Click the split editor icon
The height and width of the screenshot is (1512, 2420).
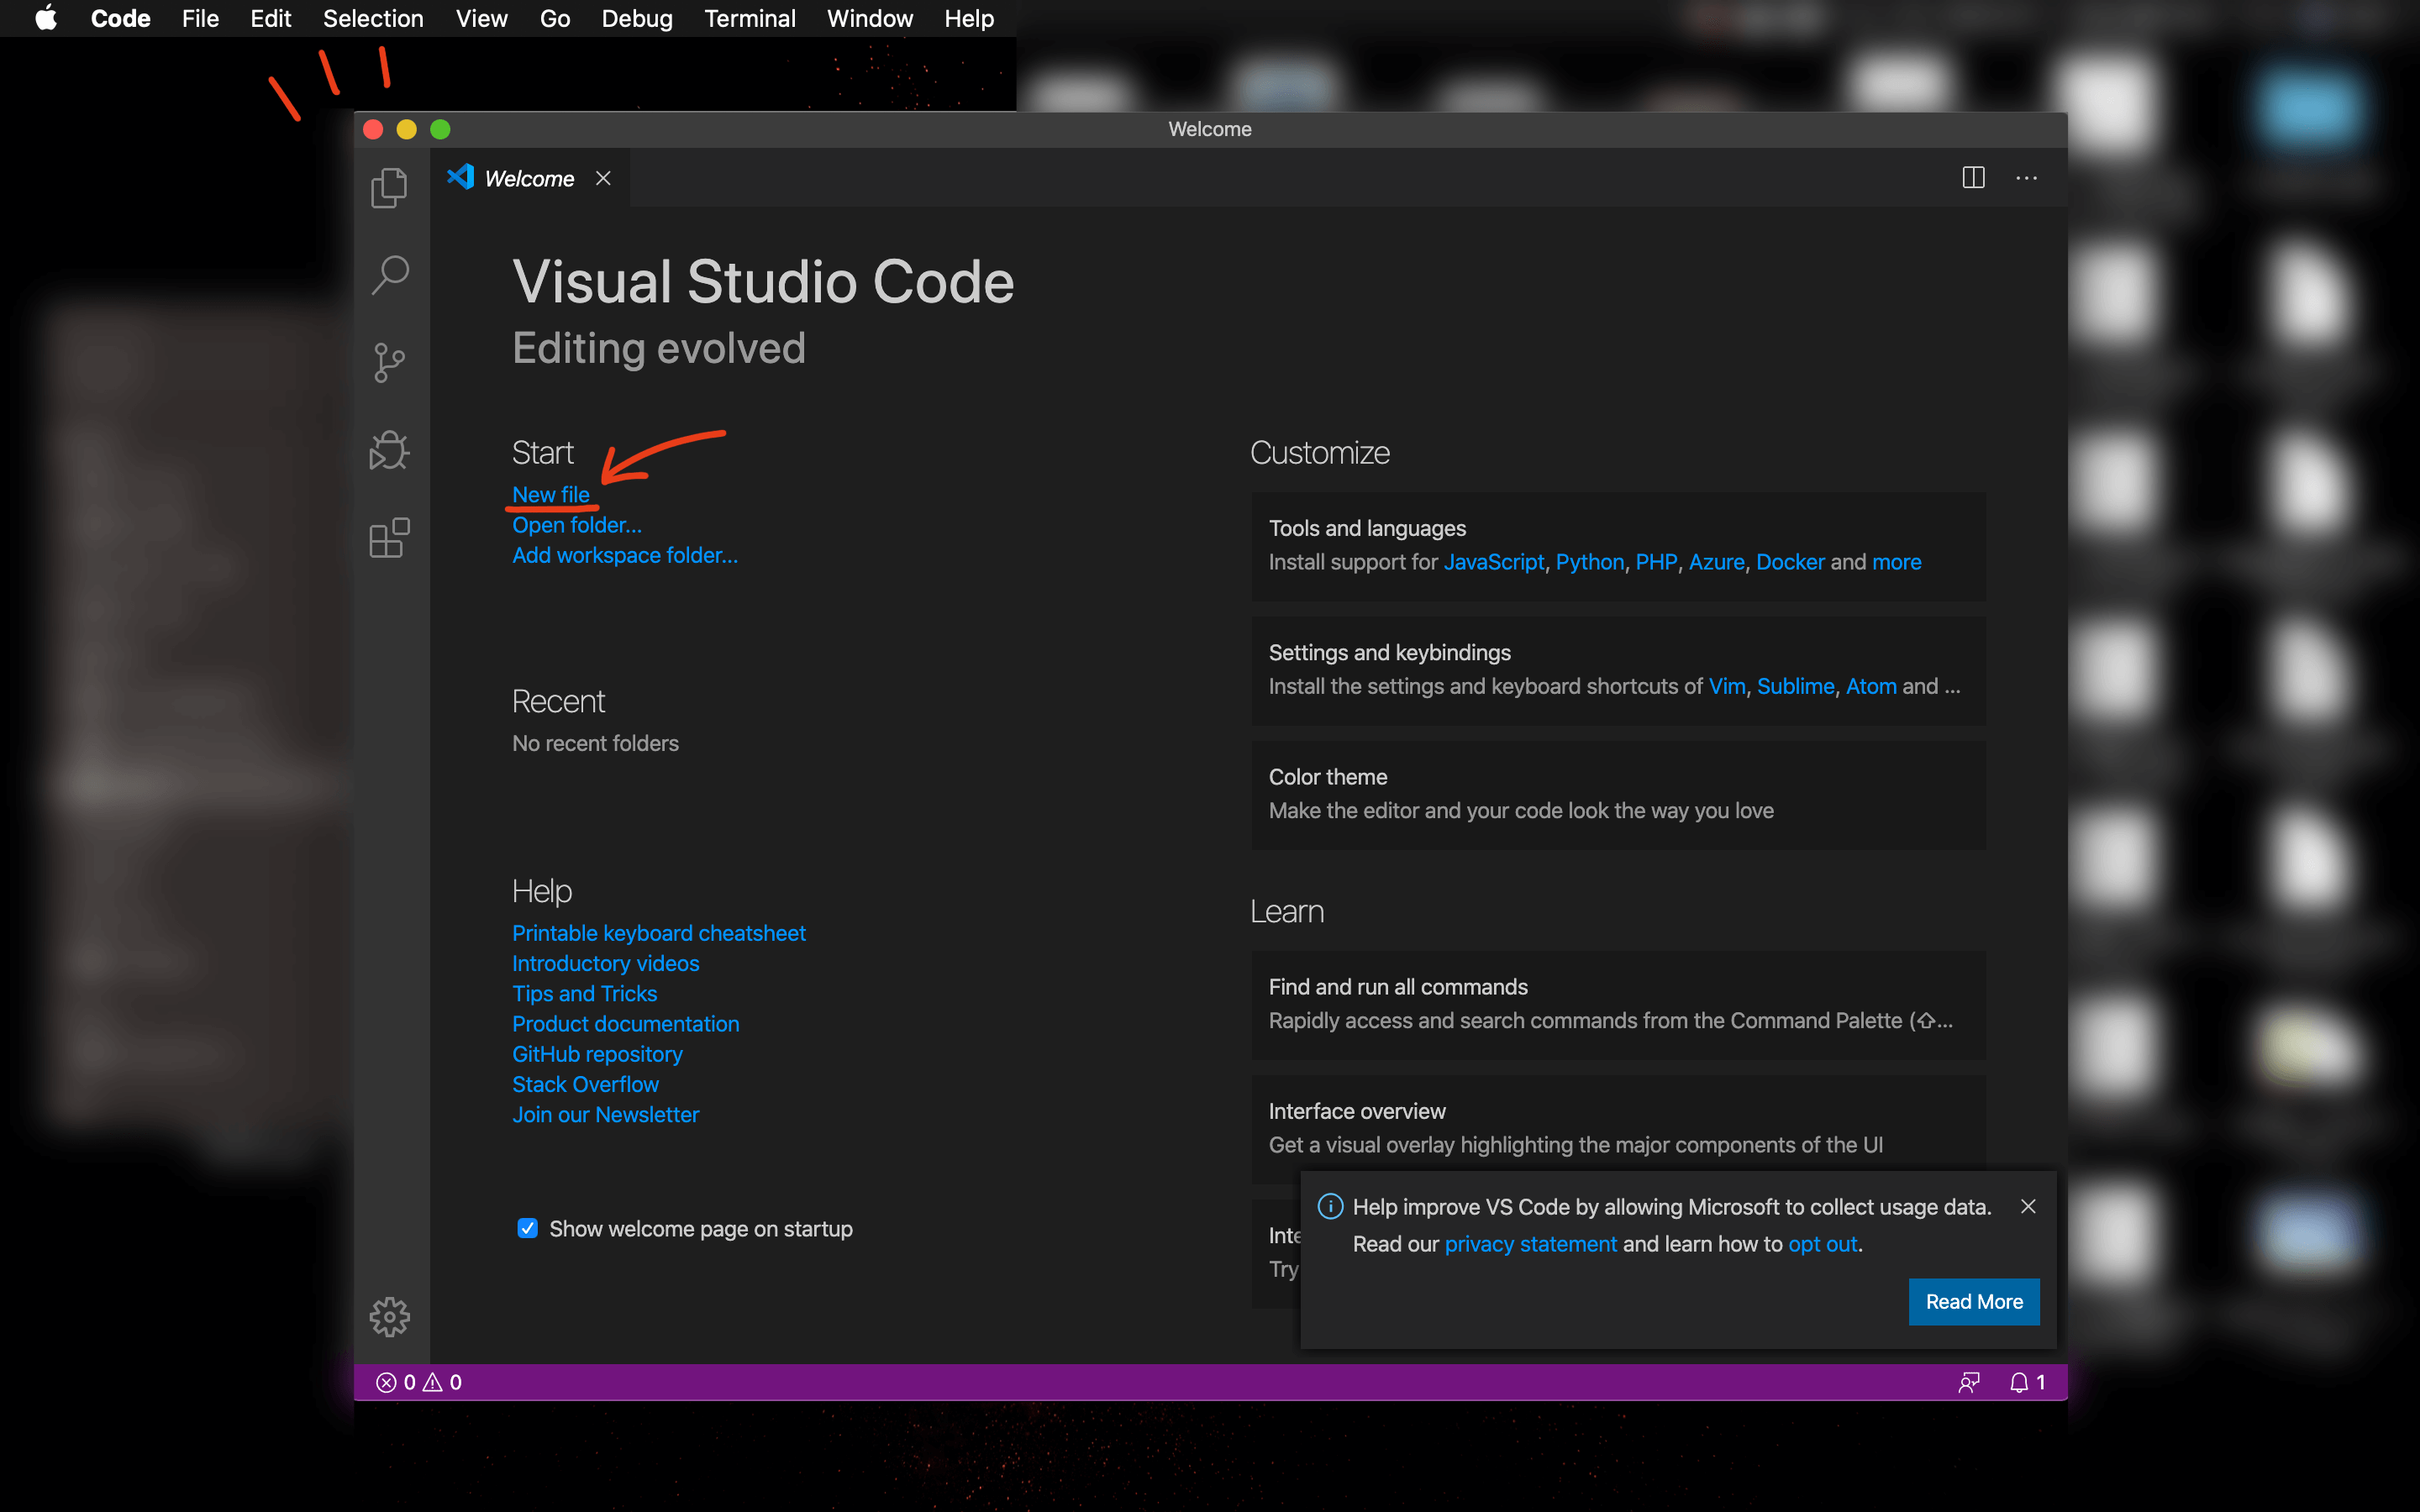(1972, 178)
